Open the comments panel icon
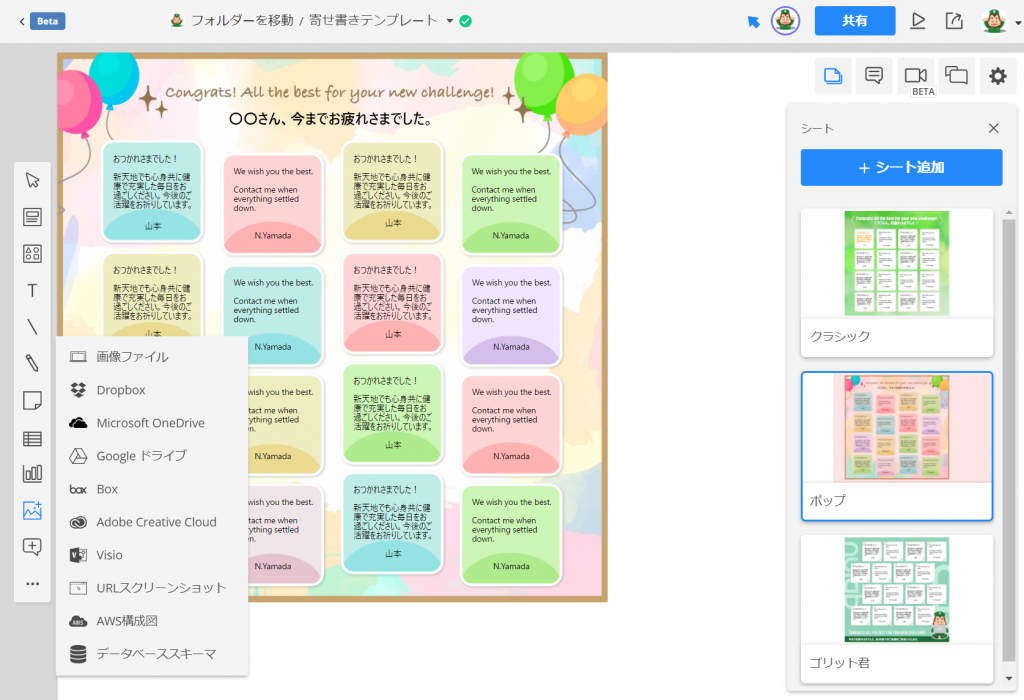This screenshot has height=700, width=1024. tap(873, 76)
